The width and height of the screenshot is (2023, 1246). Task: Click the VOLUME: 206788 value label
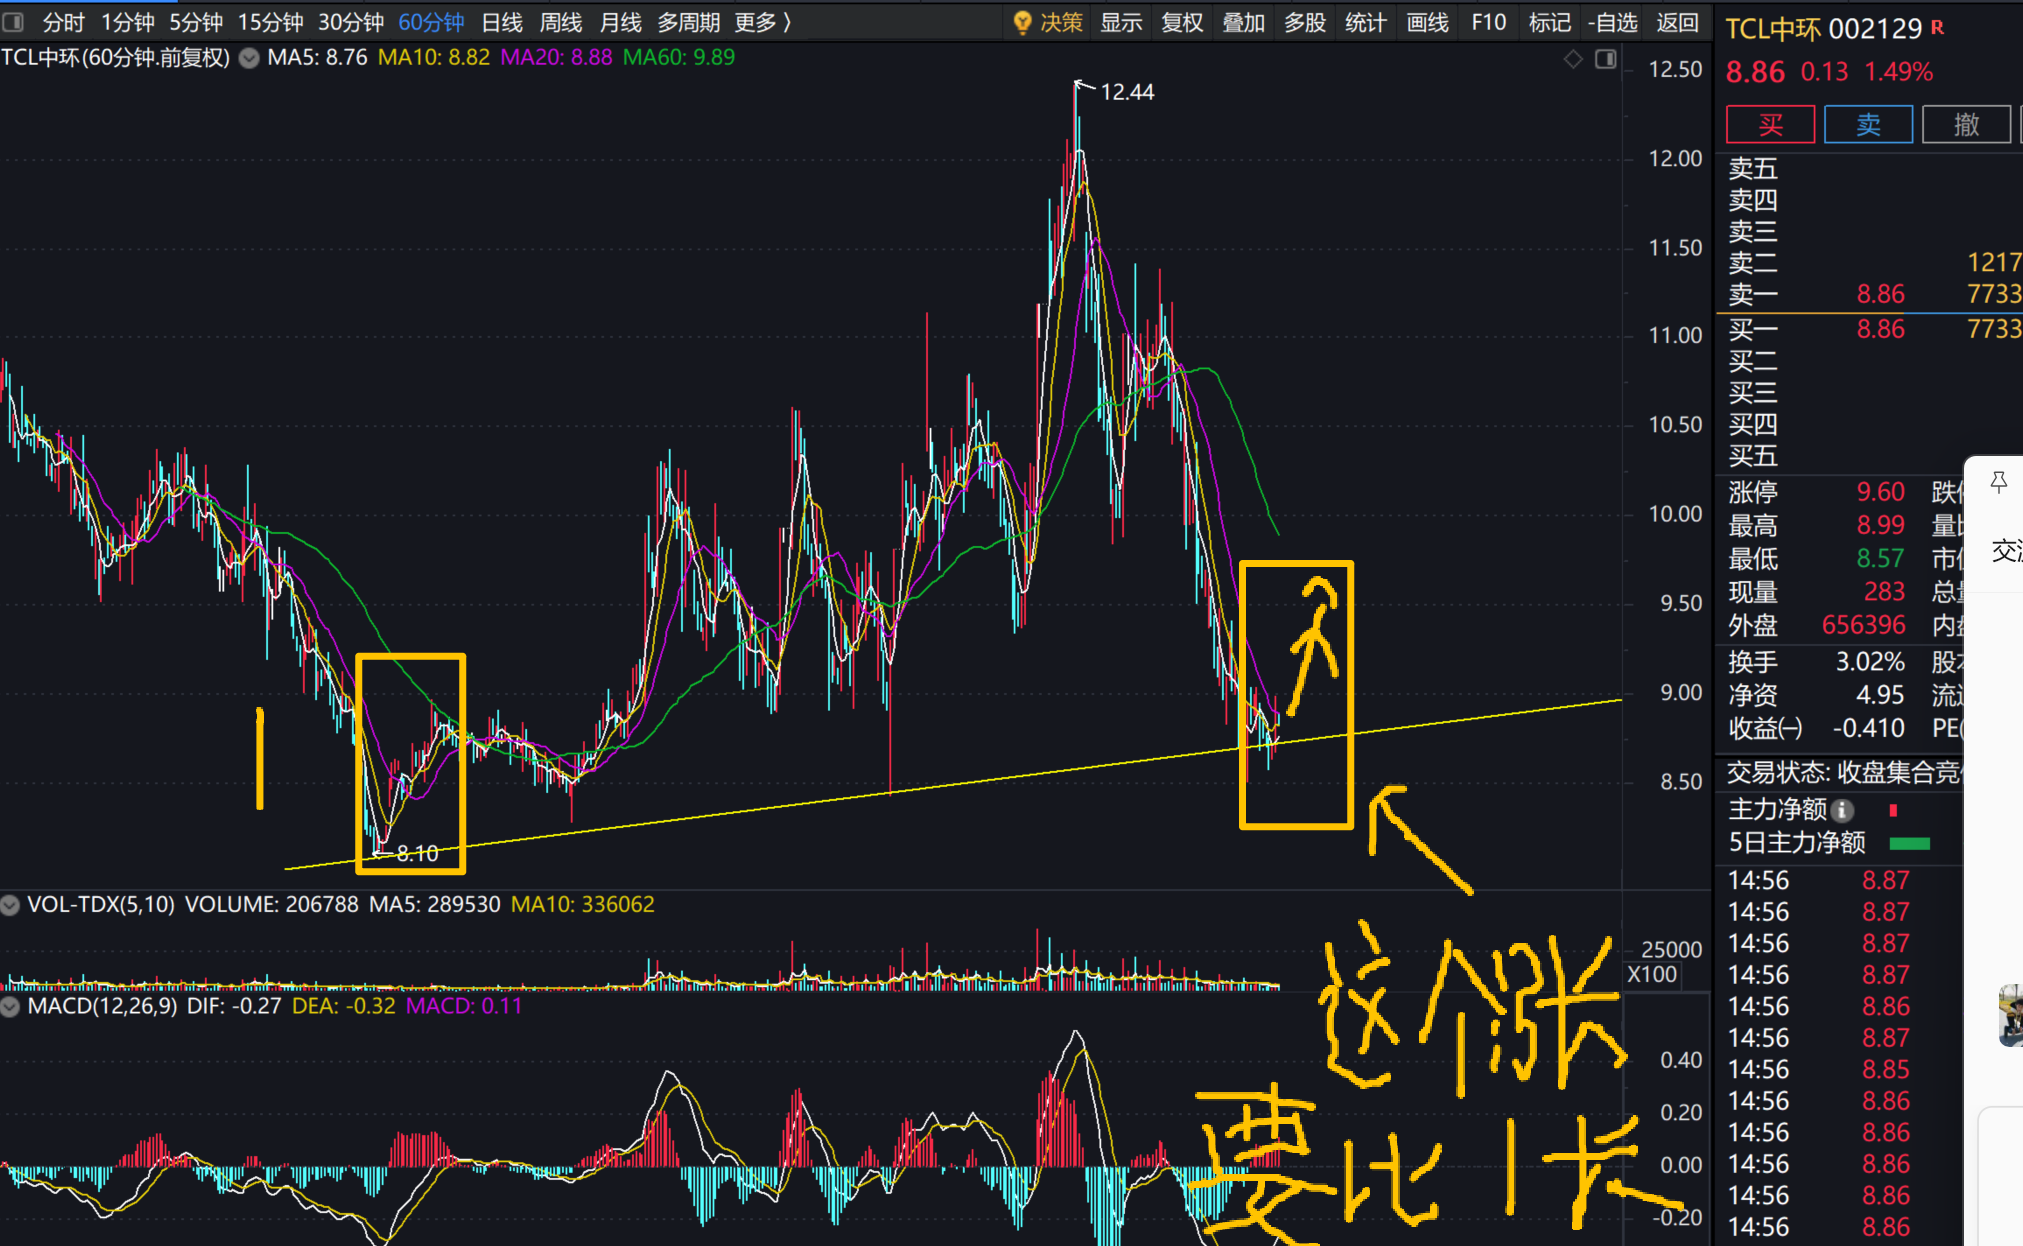[271, 905]
